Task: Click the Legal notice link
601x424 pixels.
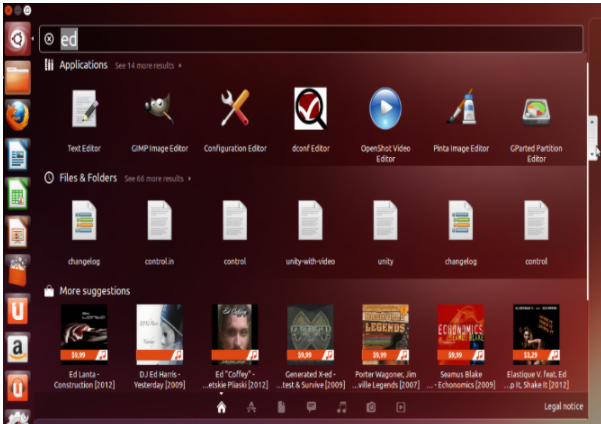Action: coord(563,406)
